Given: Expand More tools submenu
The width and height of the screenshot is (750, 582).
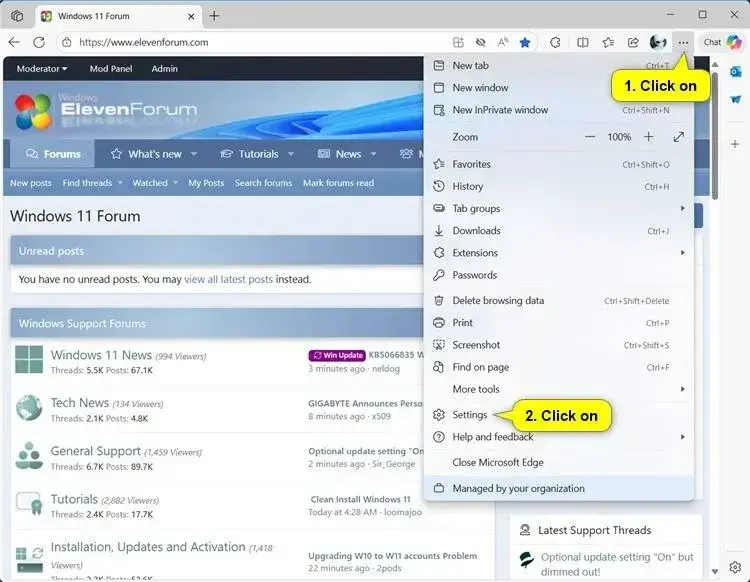Looking at the screenshot, I should (559, 389).
